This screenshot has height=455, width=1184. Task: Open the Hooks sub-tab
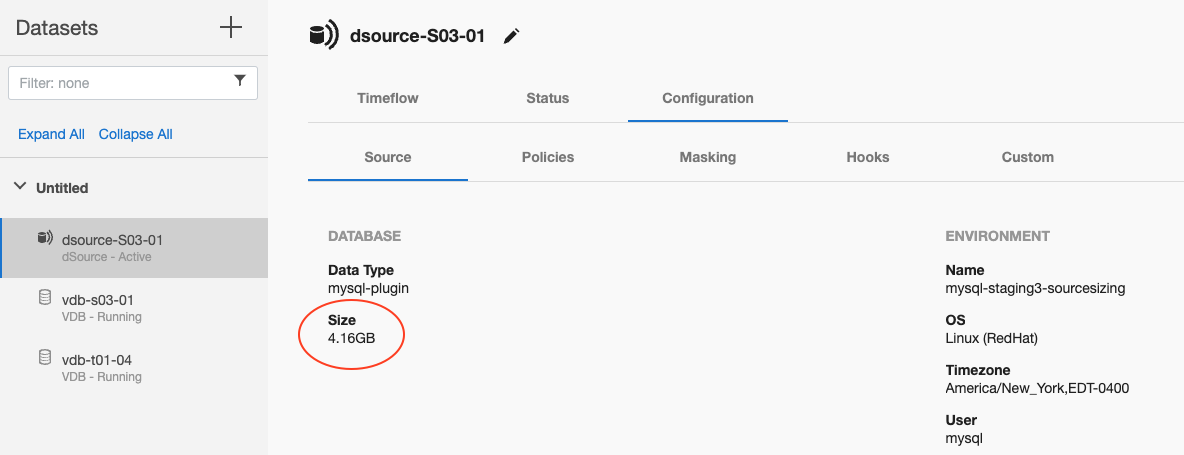click(867, 157)
